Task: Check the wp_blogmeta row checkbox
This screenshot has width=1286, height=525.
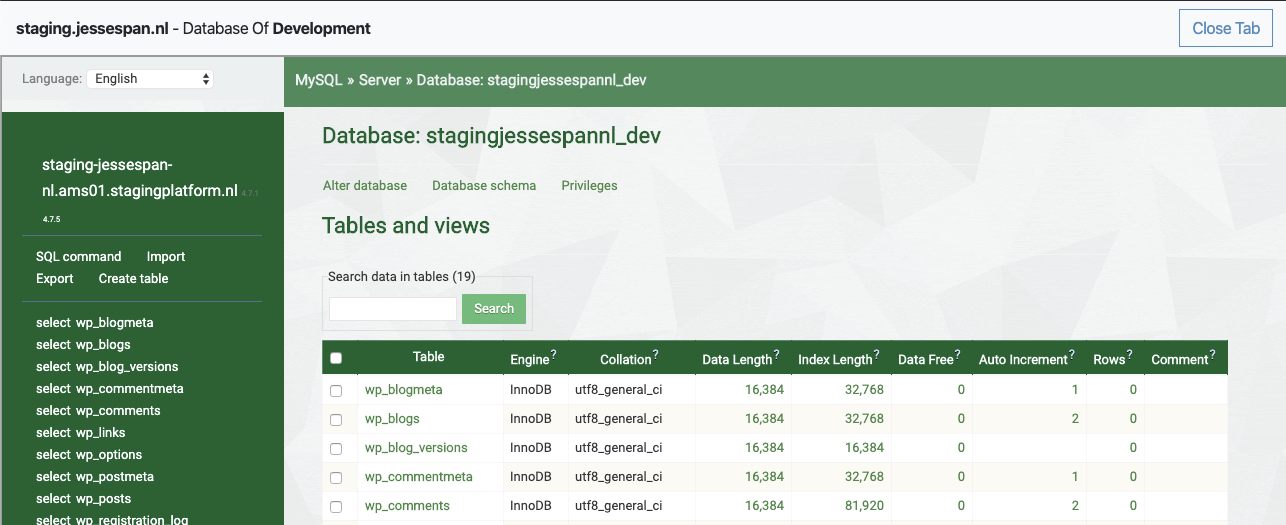Action: [x=336, y=390]
